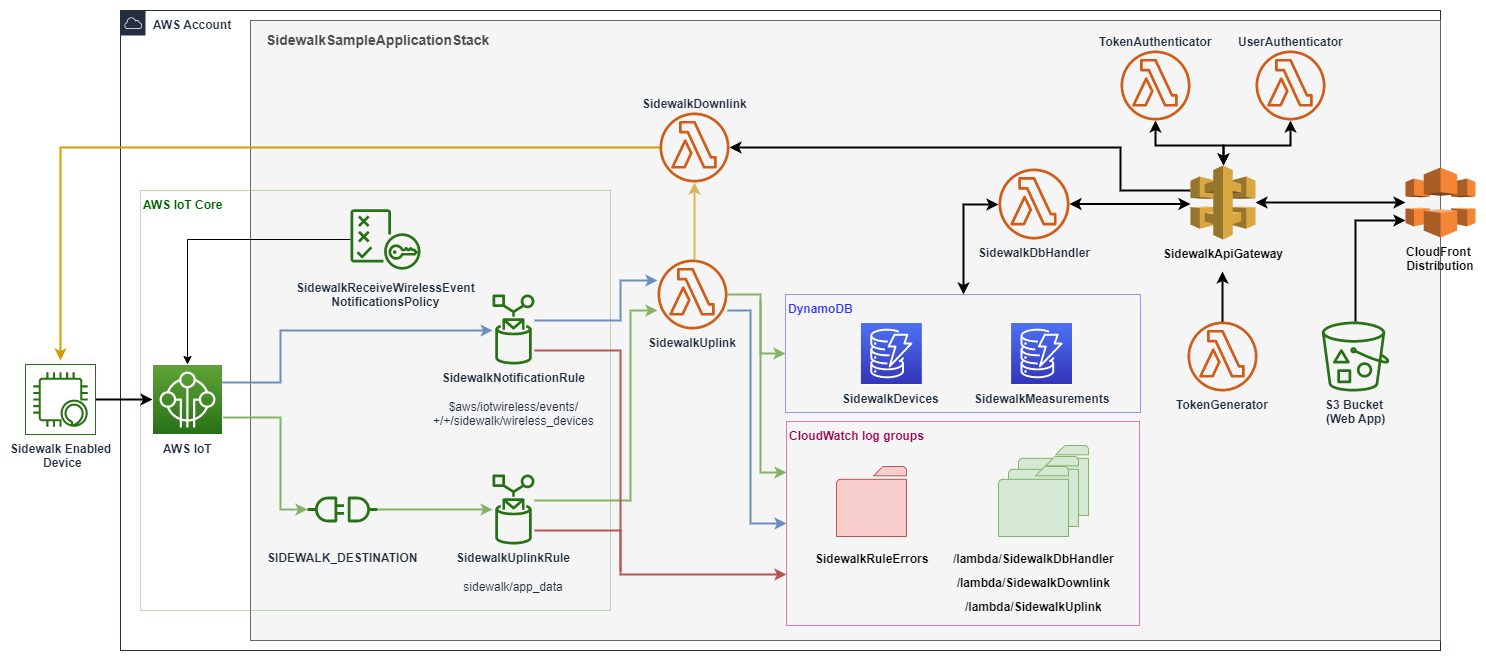Select the SidewalkDbHandler label
This screenshot has height=661, width=1486.
click(1034, 253)
